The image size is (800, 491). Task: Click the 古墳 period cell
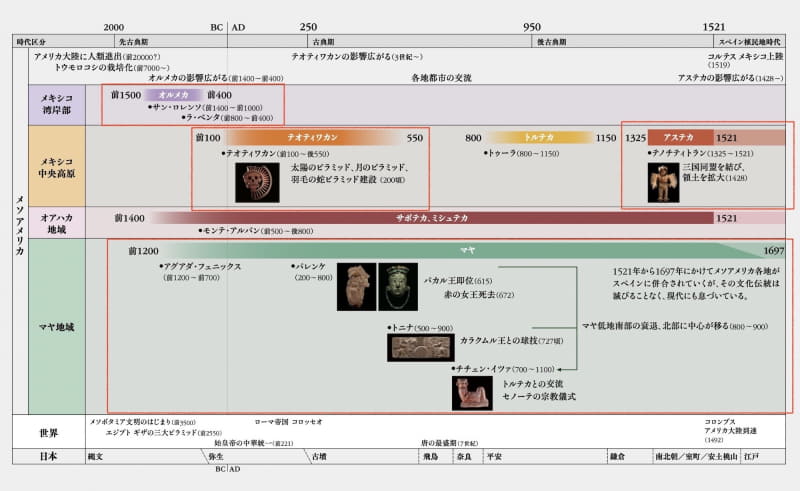(319, 456)
